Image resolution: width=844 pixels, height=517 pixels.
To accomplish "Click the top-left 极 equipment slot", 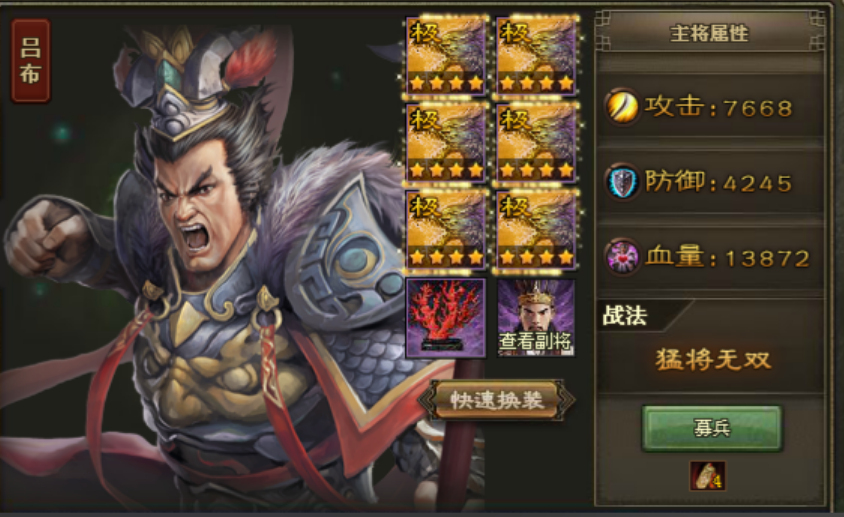I will click(446, 55).
